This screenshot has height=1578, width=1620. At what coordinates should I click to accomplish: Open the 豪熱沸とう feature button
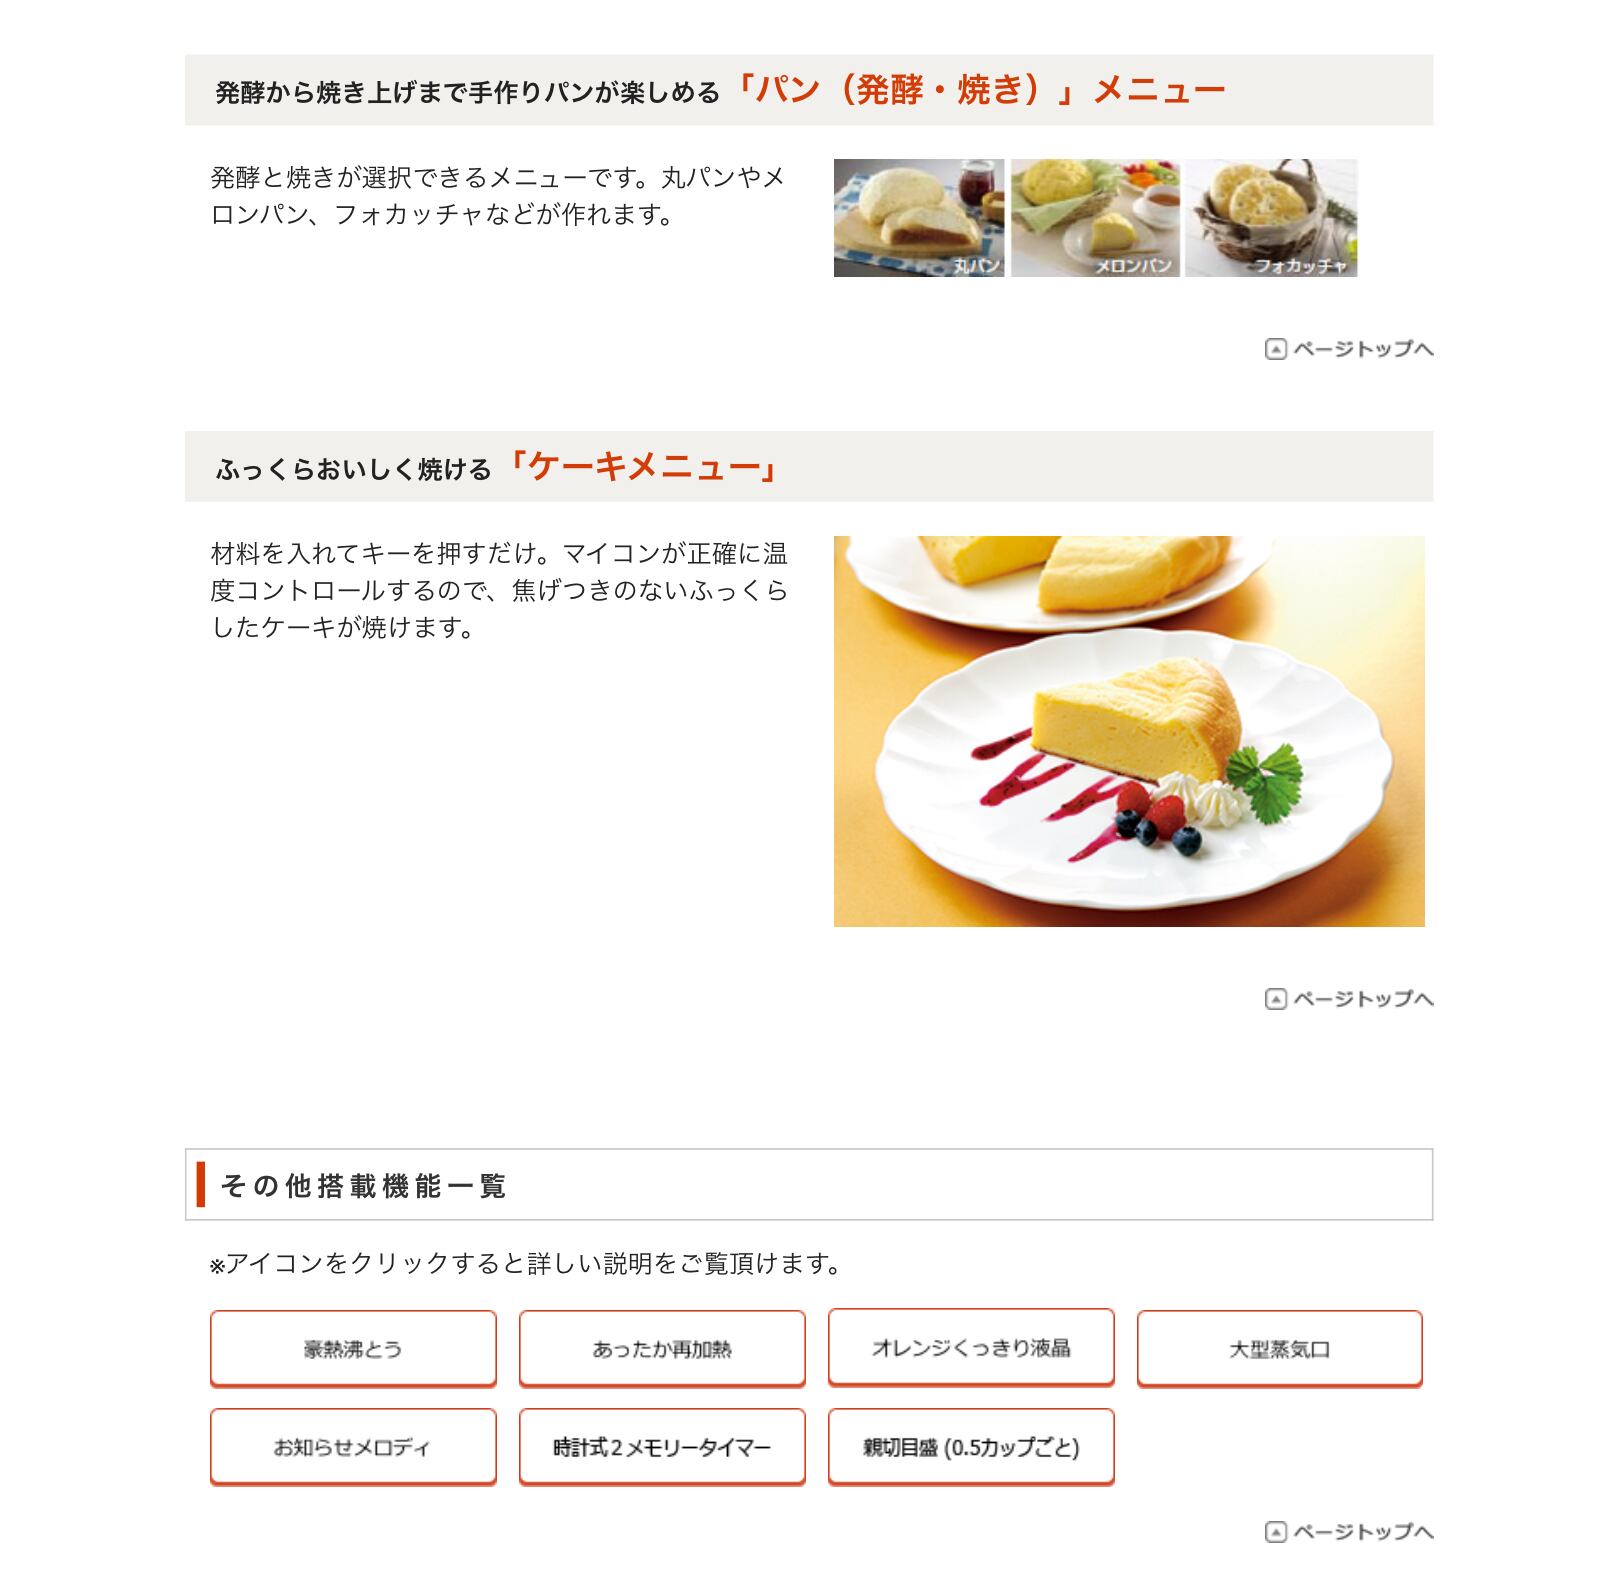[x=353, y=1348]
